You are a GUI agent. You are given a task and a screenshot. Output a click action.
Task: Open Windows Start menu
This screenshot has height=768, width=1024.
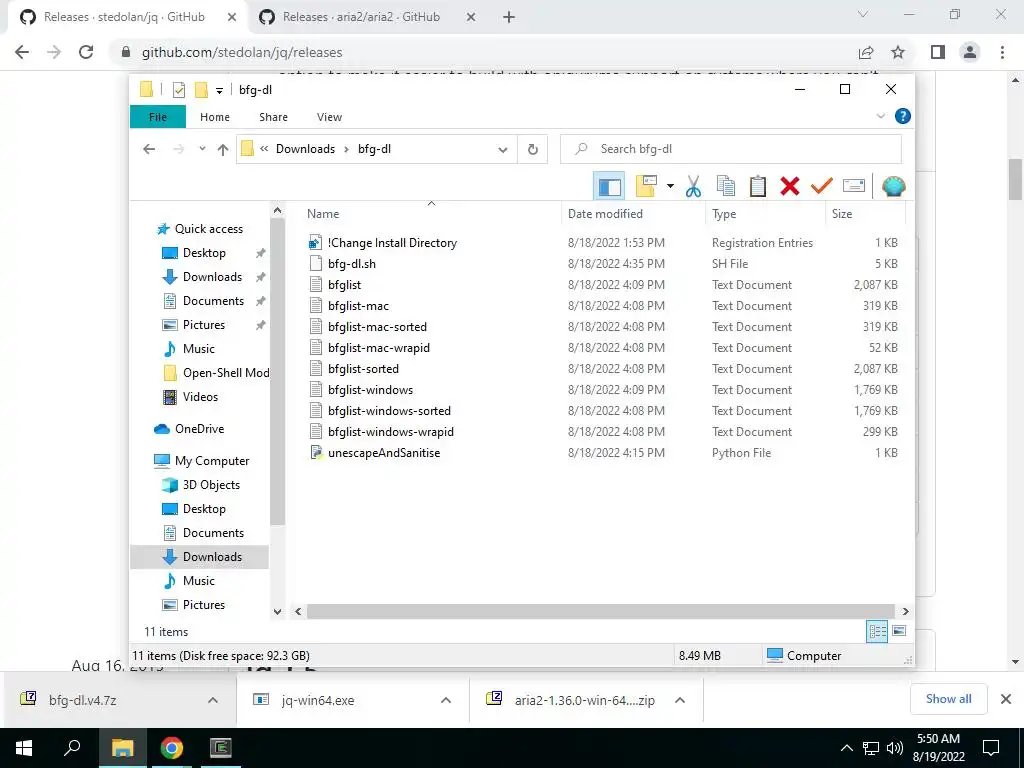pyautogui.click(x=24, y=748)
